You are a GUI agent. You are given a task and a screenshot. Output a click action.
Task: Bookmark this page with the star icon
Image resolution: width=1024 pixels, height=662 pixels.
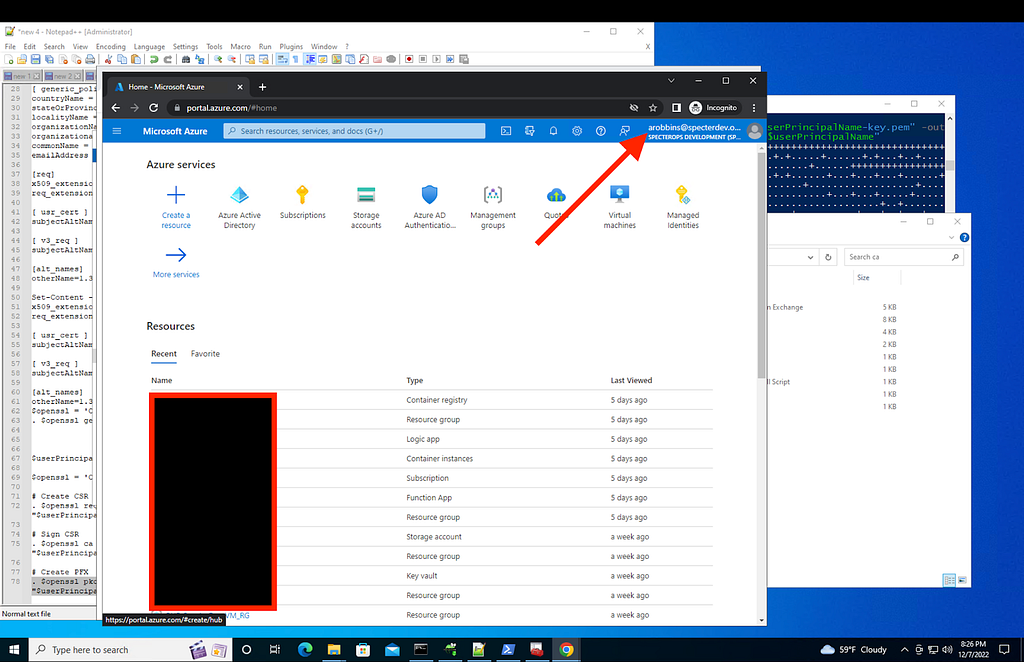coord(652,108)
